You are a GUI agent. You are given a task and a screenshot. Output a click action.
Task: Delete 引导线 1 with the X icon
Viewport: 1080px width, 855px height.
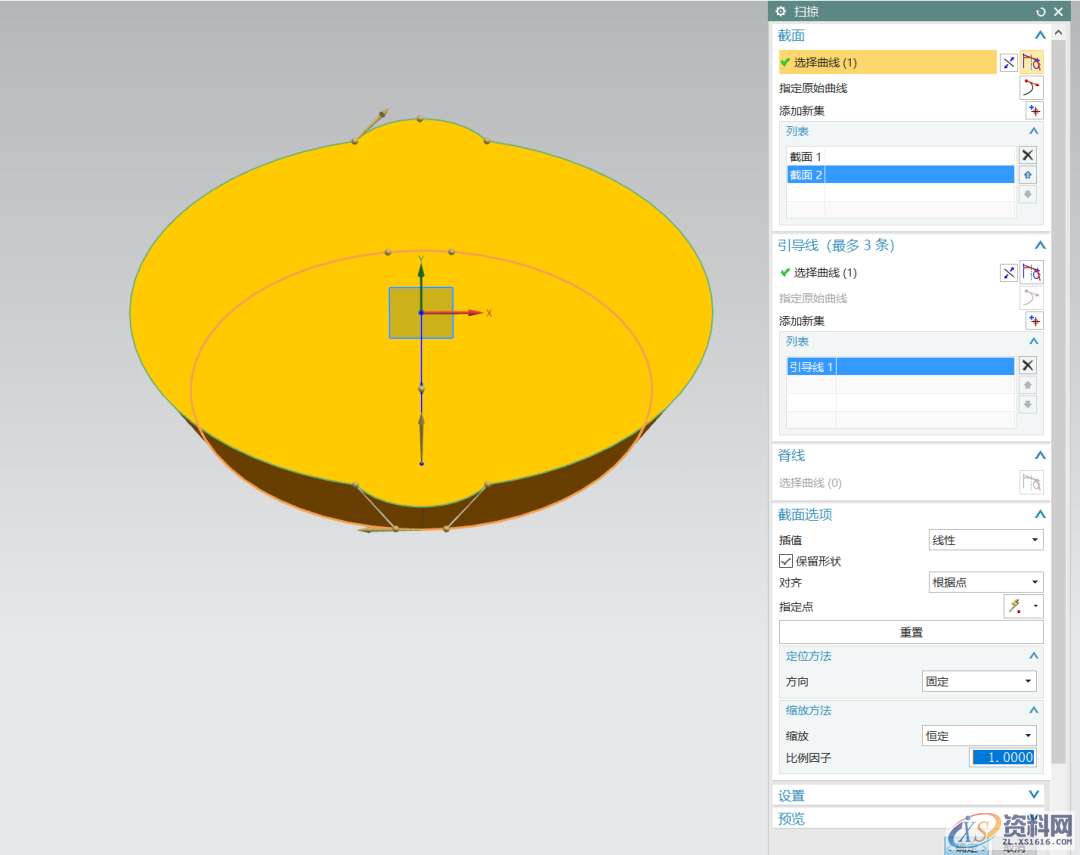coord(1027,365)
